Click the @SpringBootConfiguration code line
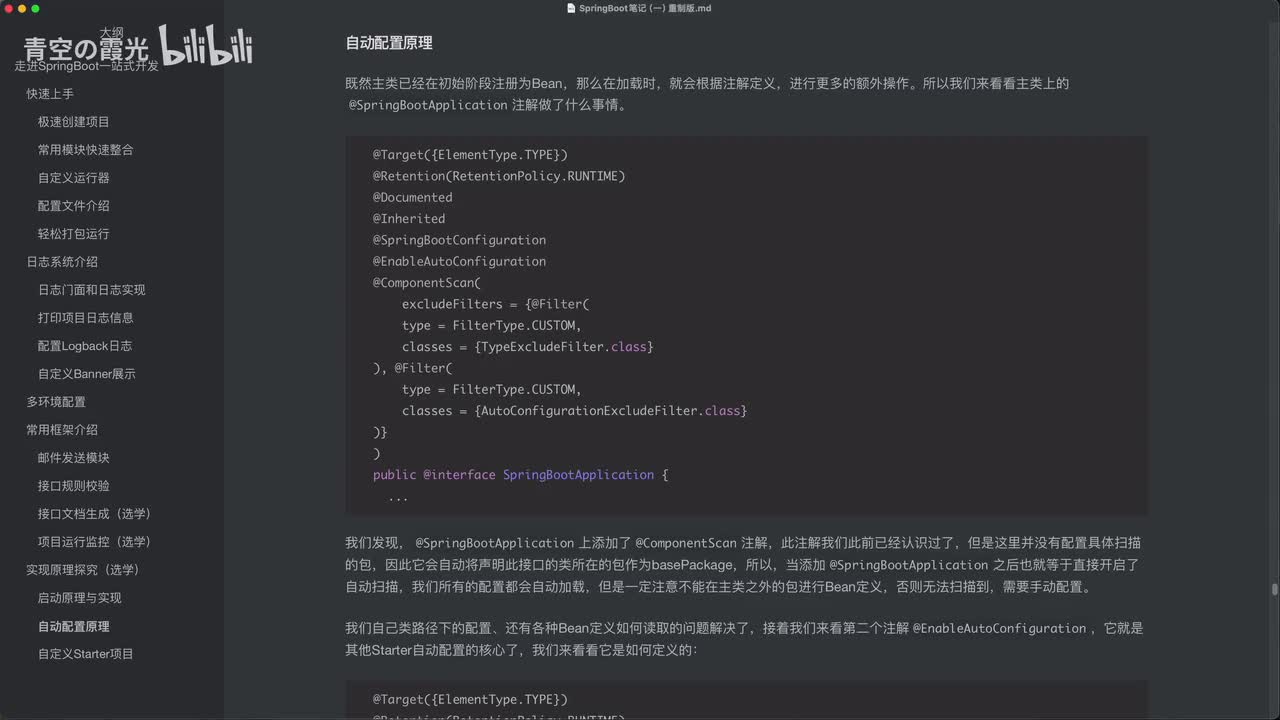The image size is (1280, 720). (460, 240)
